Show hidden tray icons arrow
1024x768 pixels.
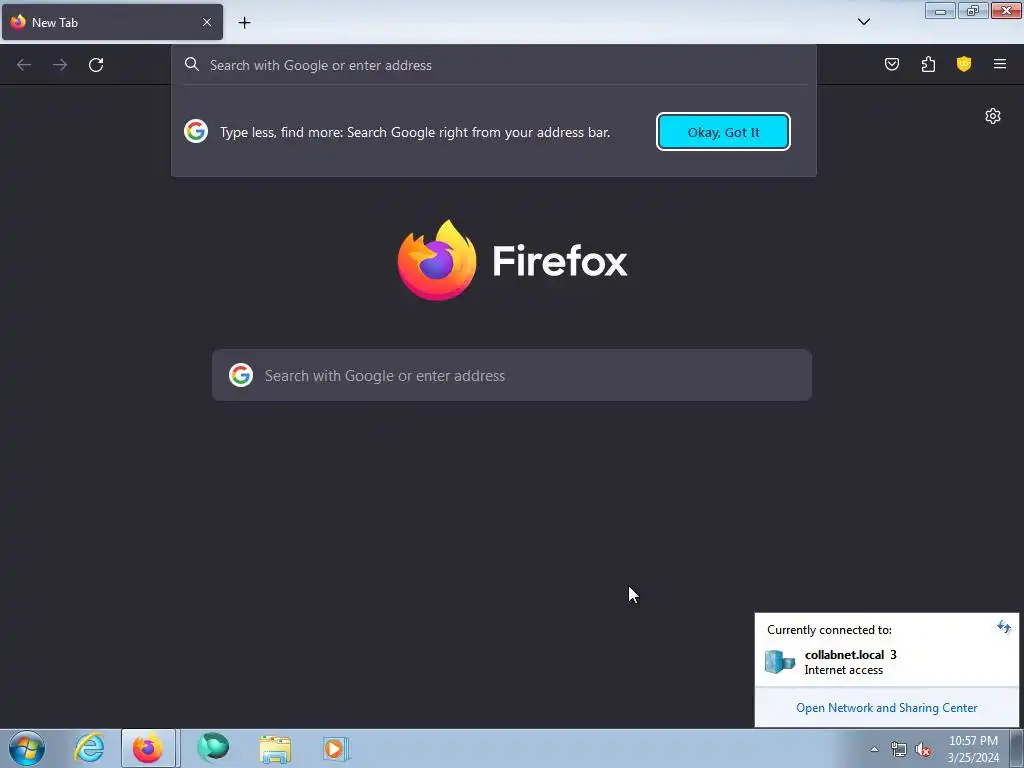point(874,750)
